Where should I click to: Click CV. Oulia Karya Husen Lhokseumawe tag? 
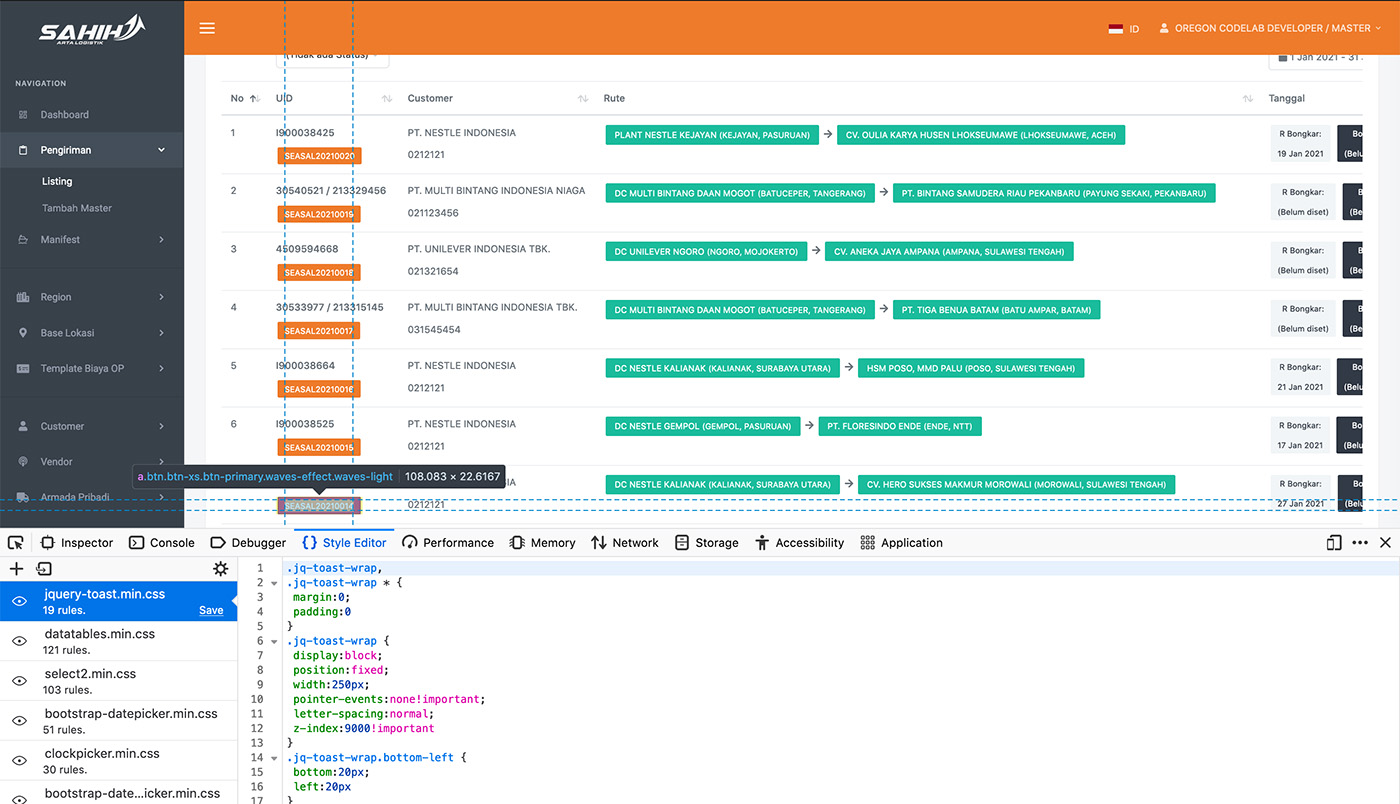click(x=981, y=135)
